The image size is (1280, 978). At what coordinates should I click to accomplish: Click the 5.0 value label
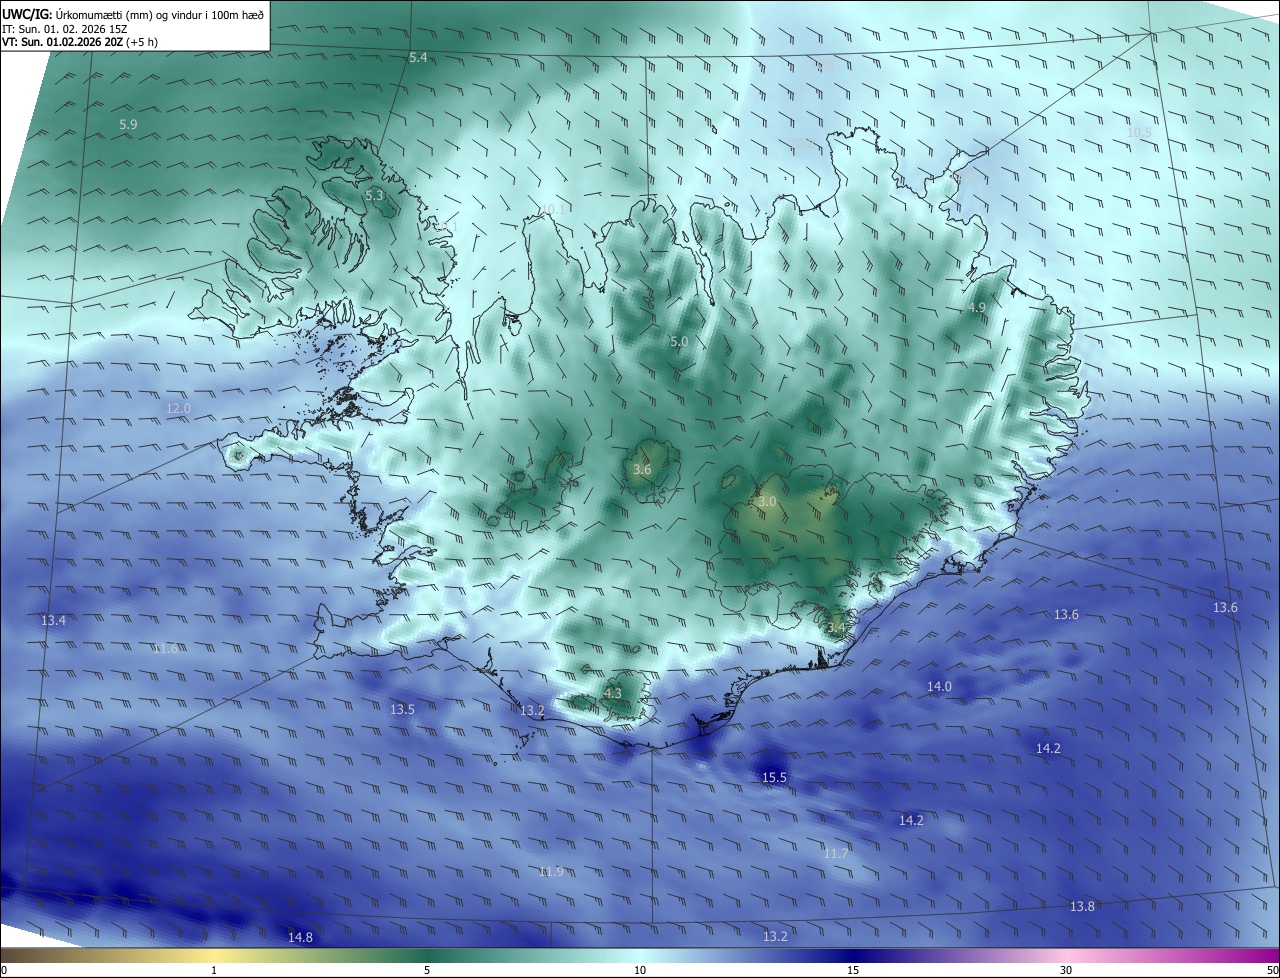[679, 342]
